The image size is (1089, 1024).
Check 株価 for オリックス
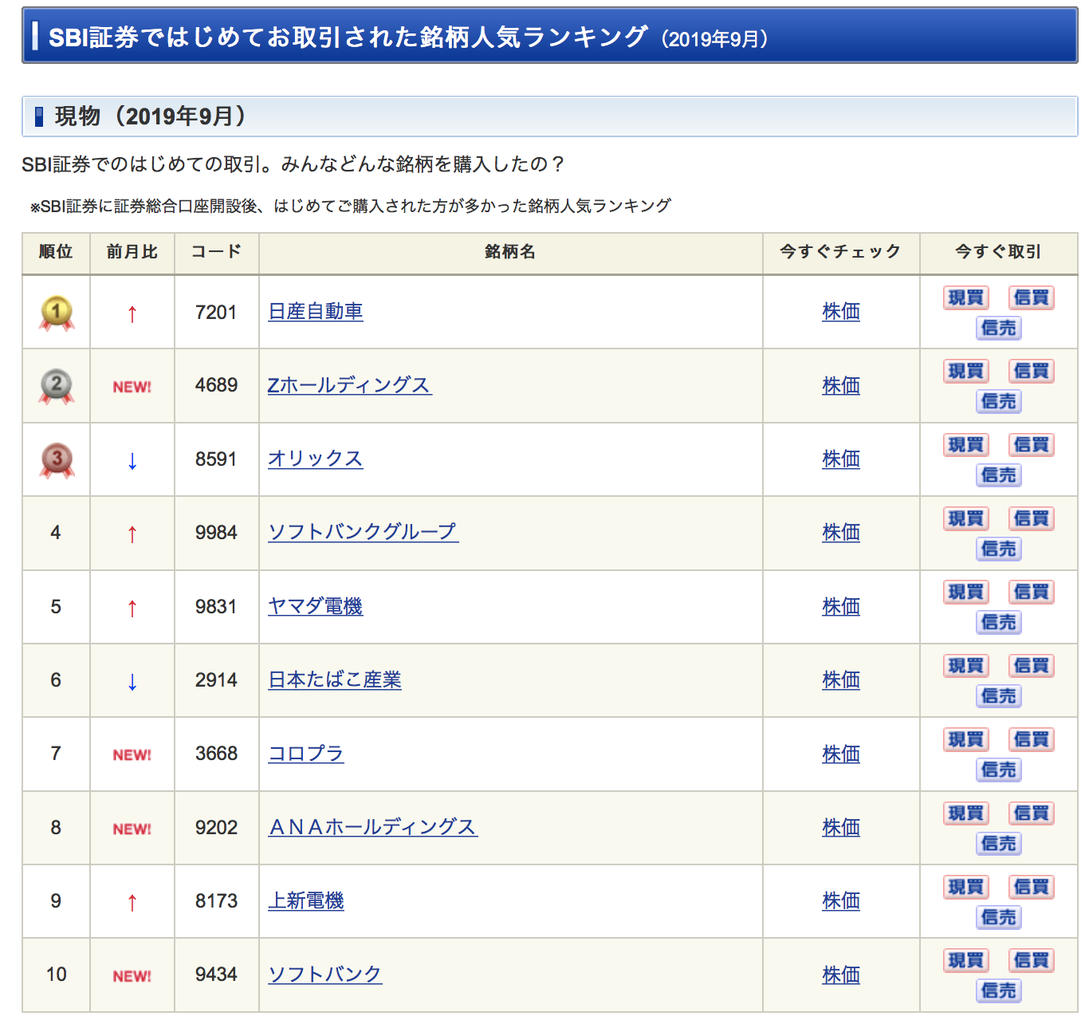841,459
